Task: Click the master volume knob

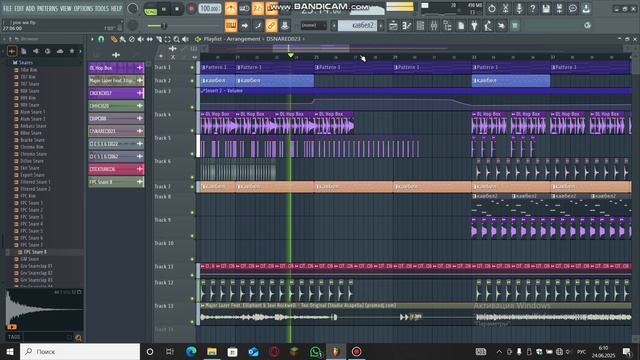Action: [133, 9]
